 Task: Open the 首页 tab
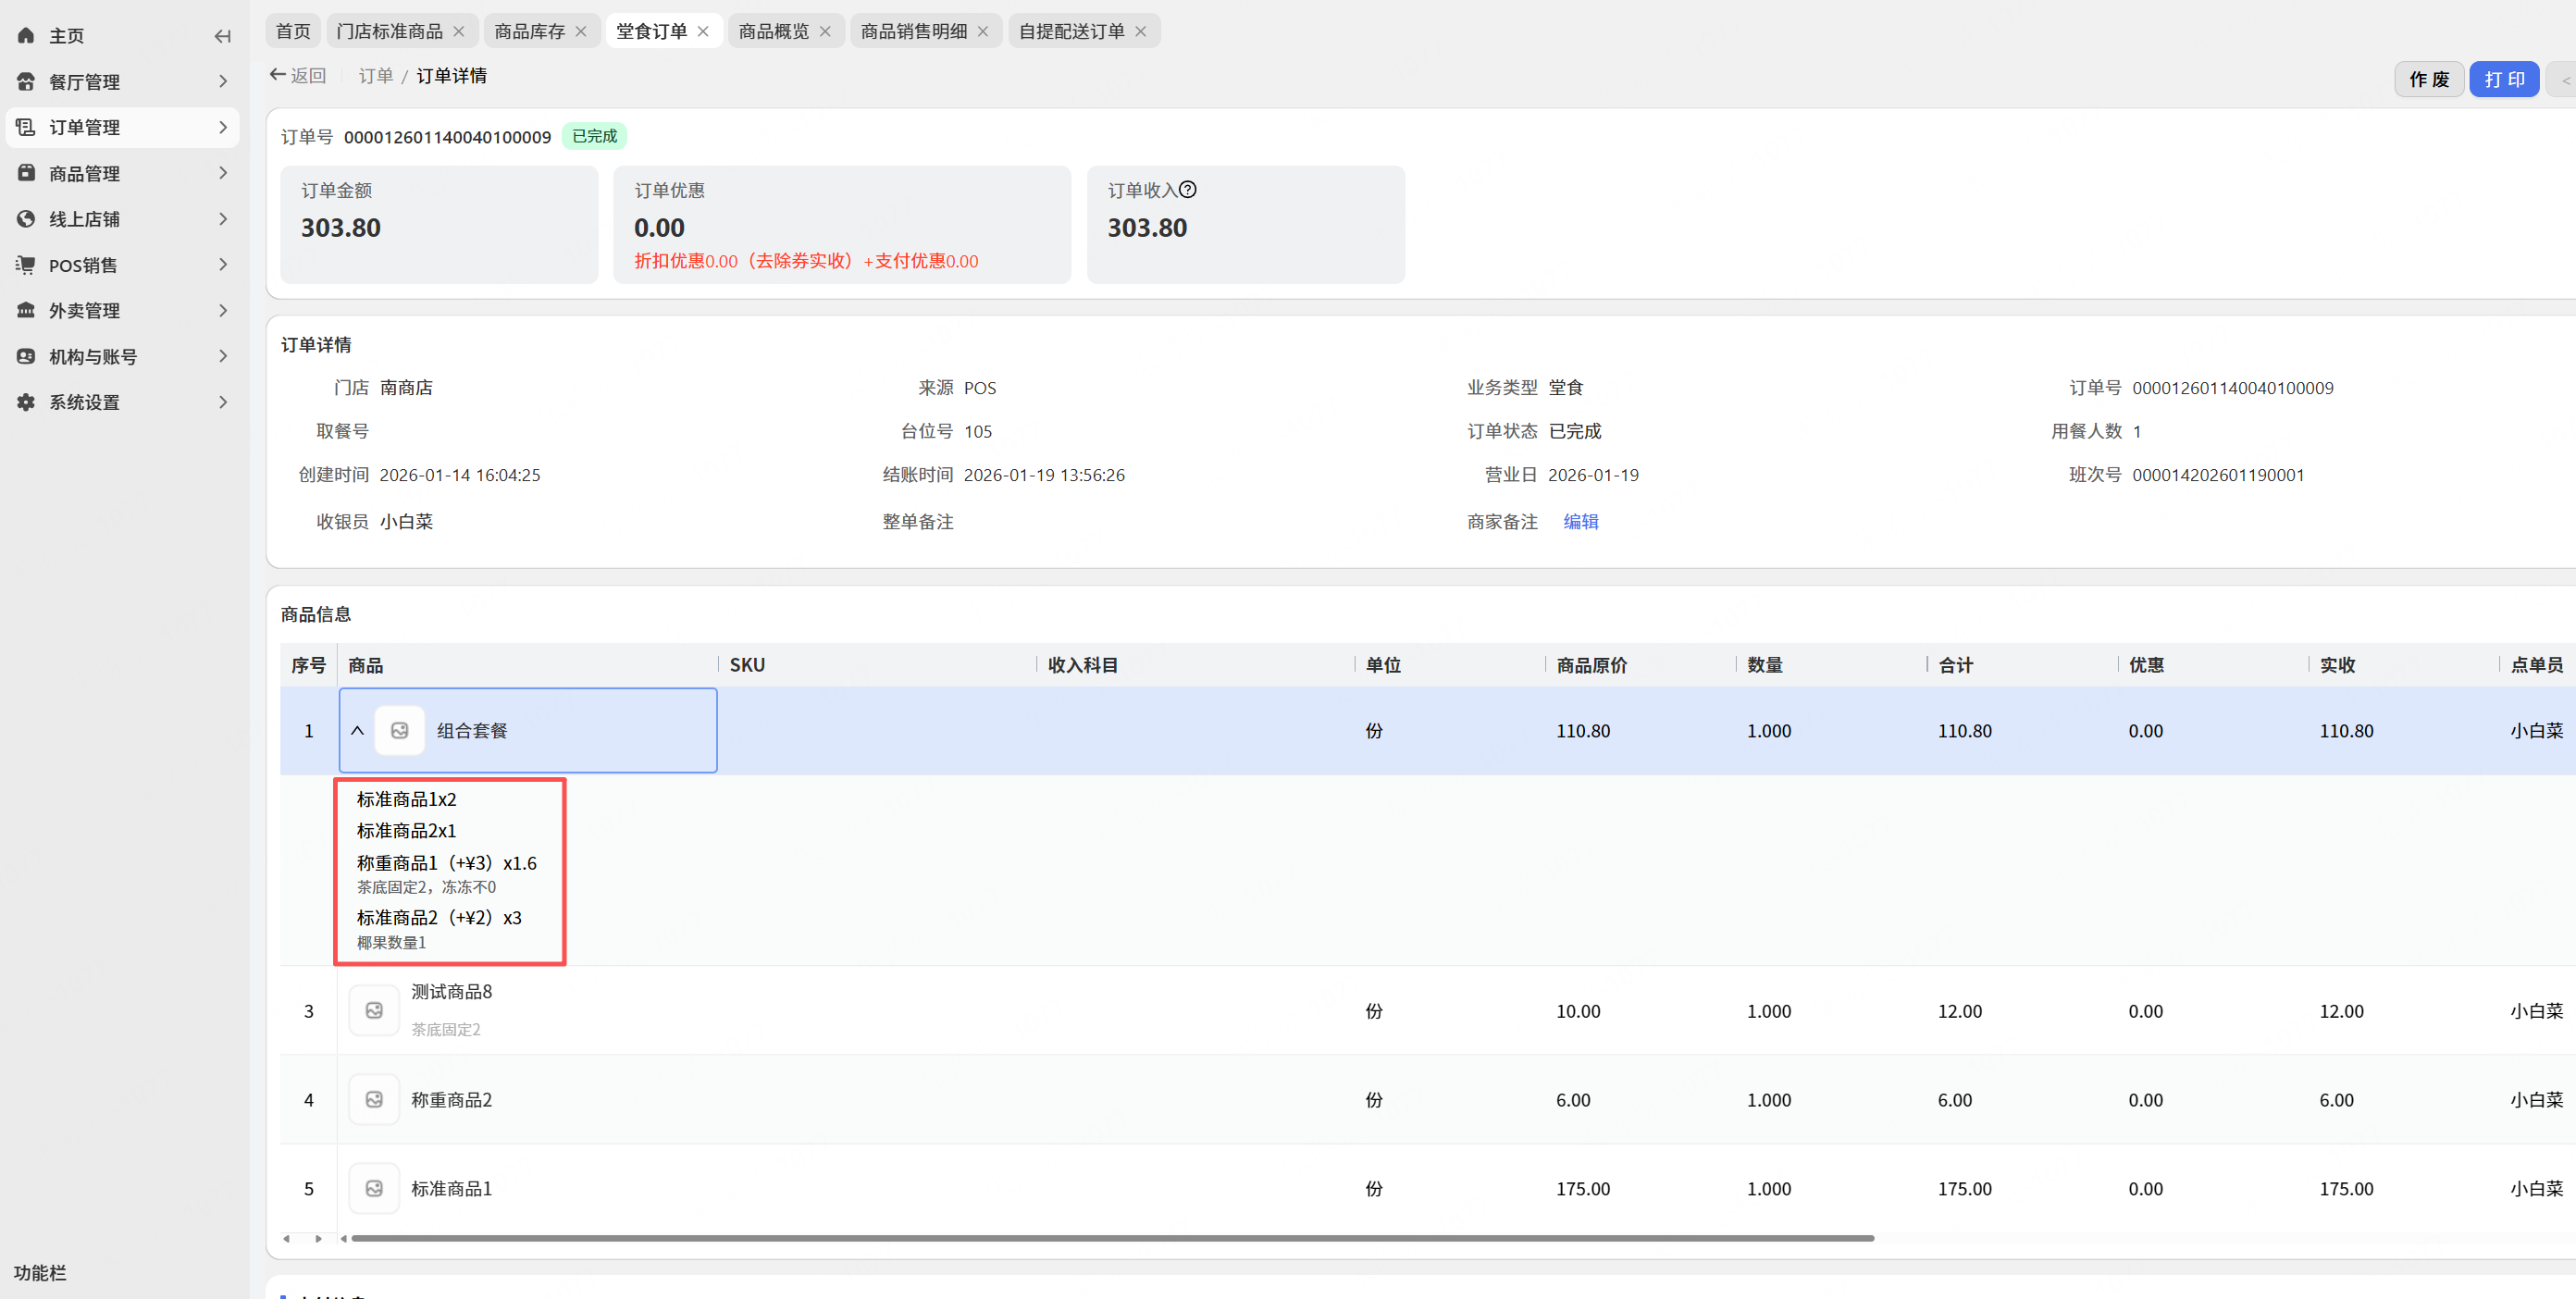tap(293, 31)
